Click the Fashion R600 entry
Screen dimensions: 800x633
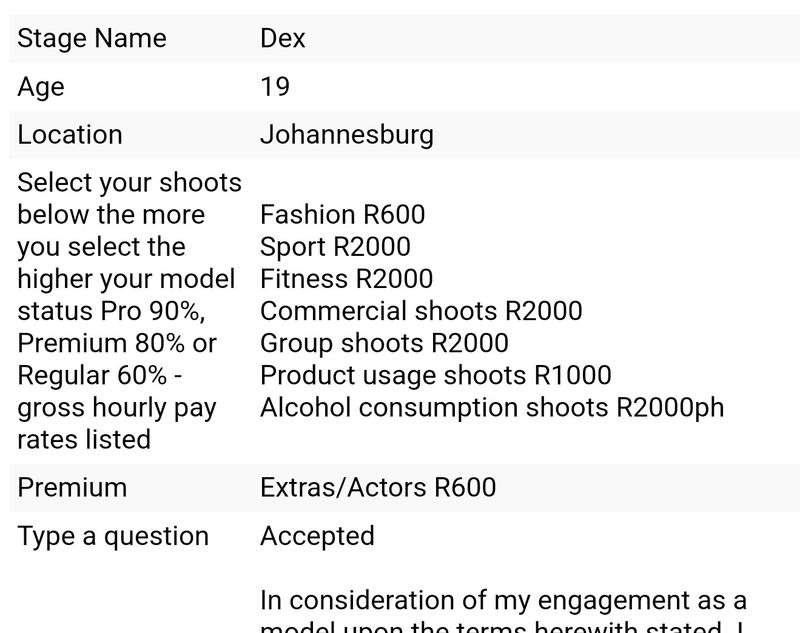point(342,214)
